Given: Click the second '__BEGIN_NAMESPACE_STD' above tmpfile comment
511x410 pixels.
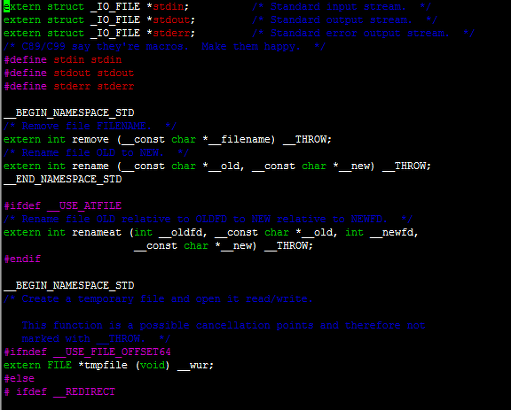Looking at the screenshot, I should (x=69, y=286).
